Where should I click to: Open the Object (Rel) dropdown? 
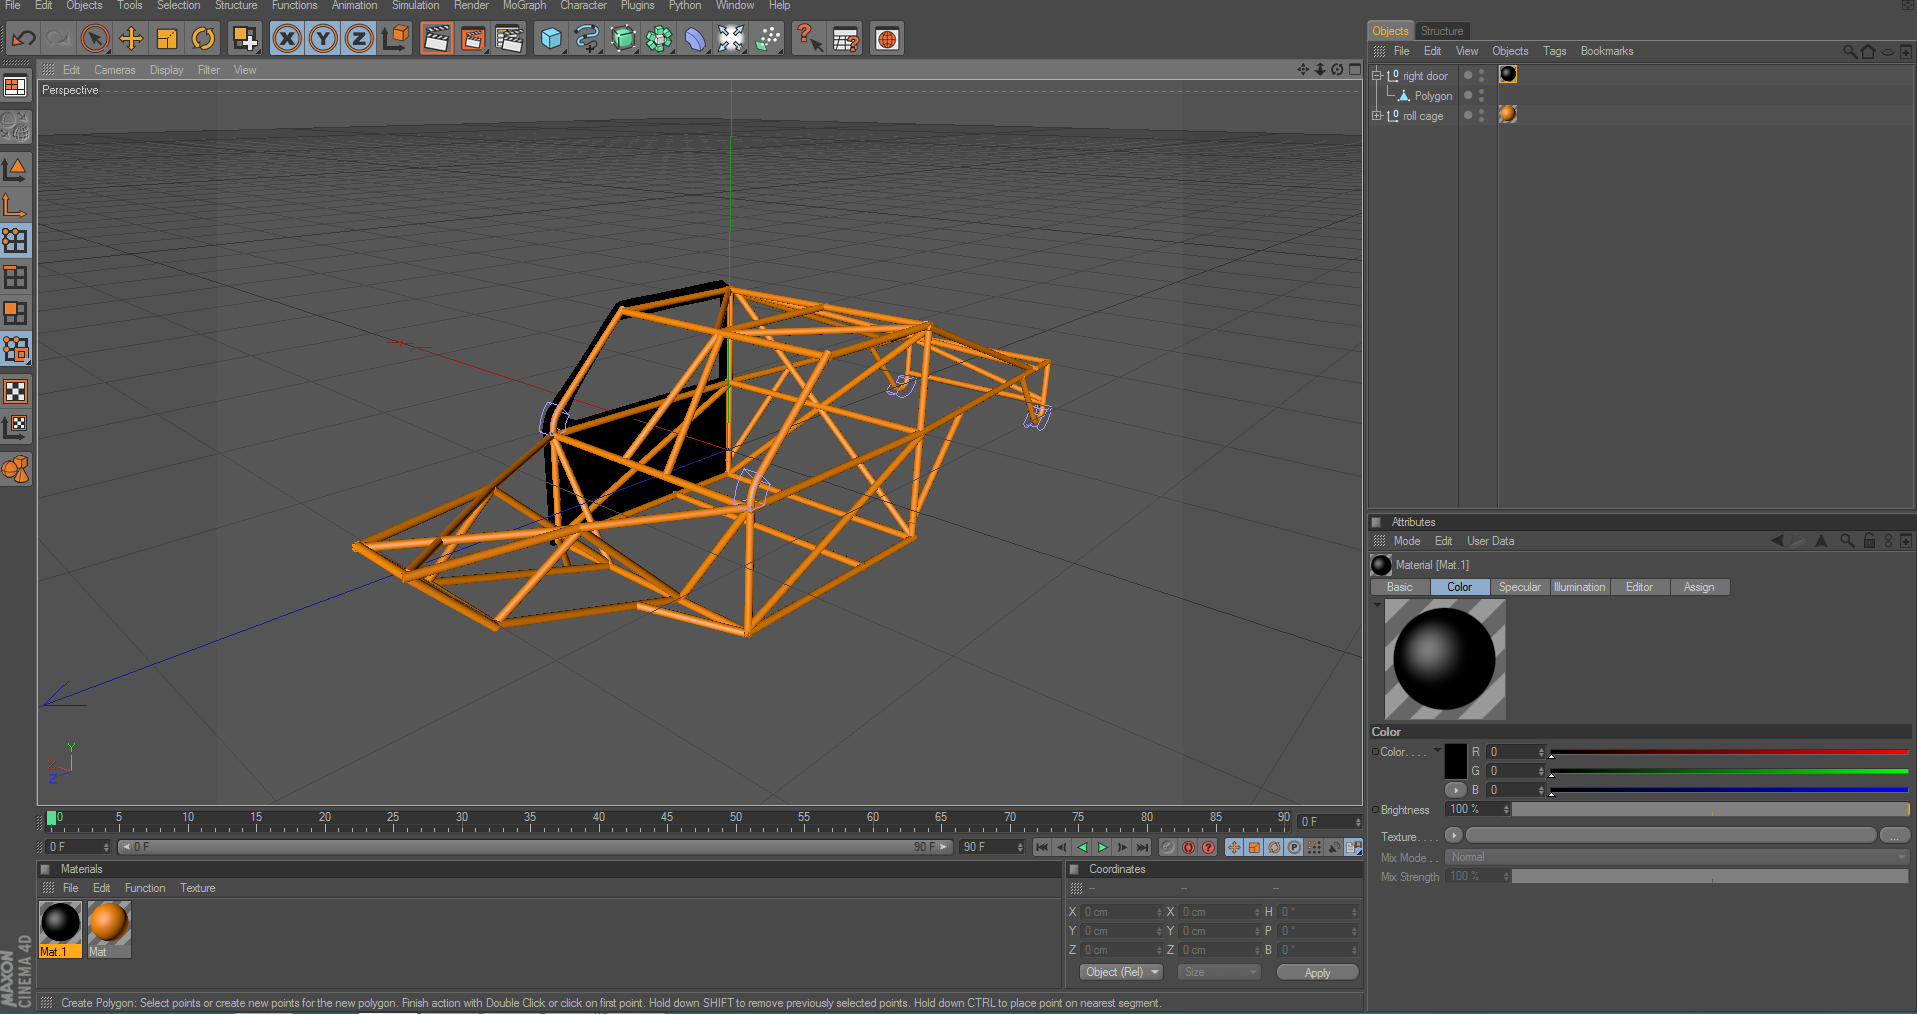(1121, 972)
